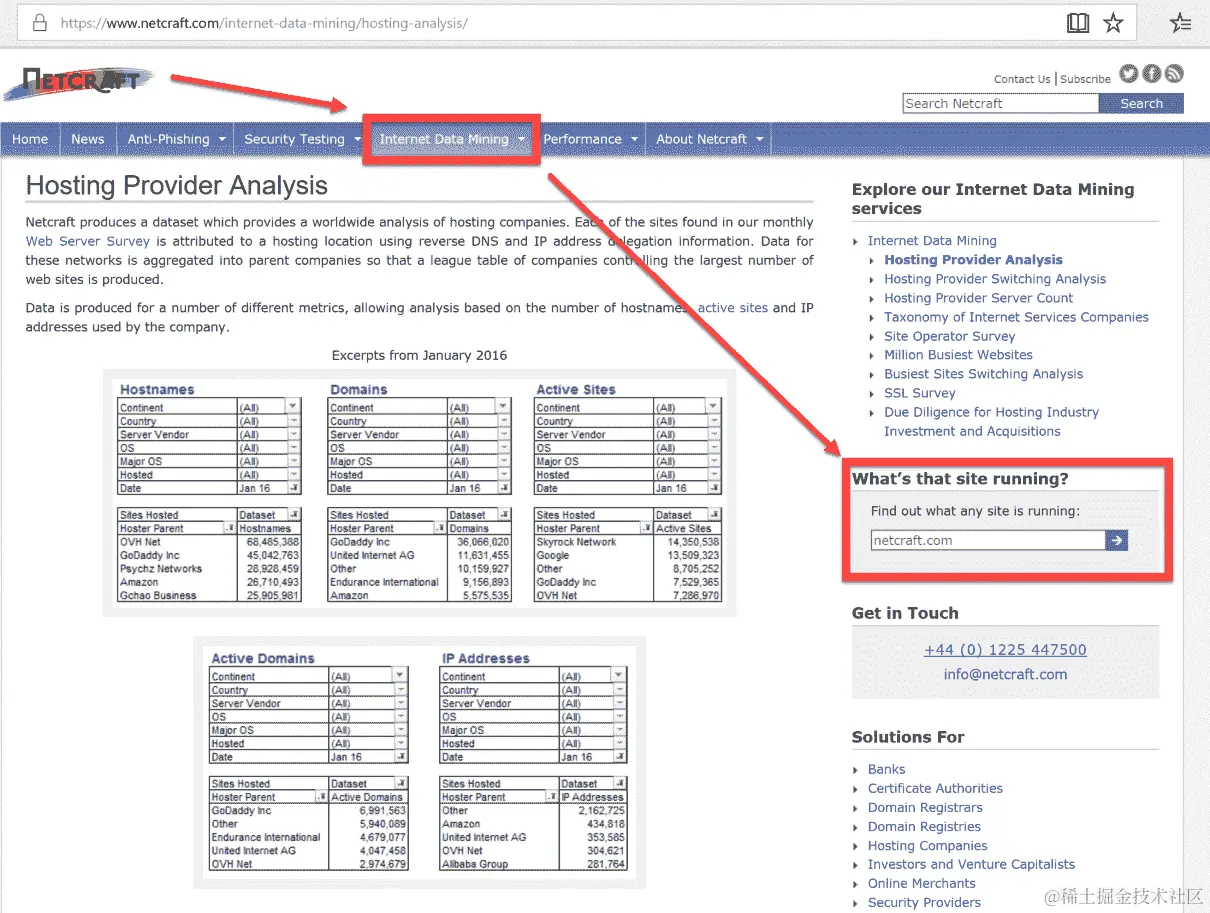Screen dimensions: 1210x913
Task: Expand the Anti-Phishing menu
Action: tap(176, 139)
